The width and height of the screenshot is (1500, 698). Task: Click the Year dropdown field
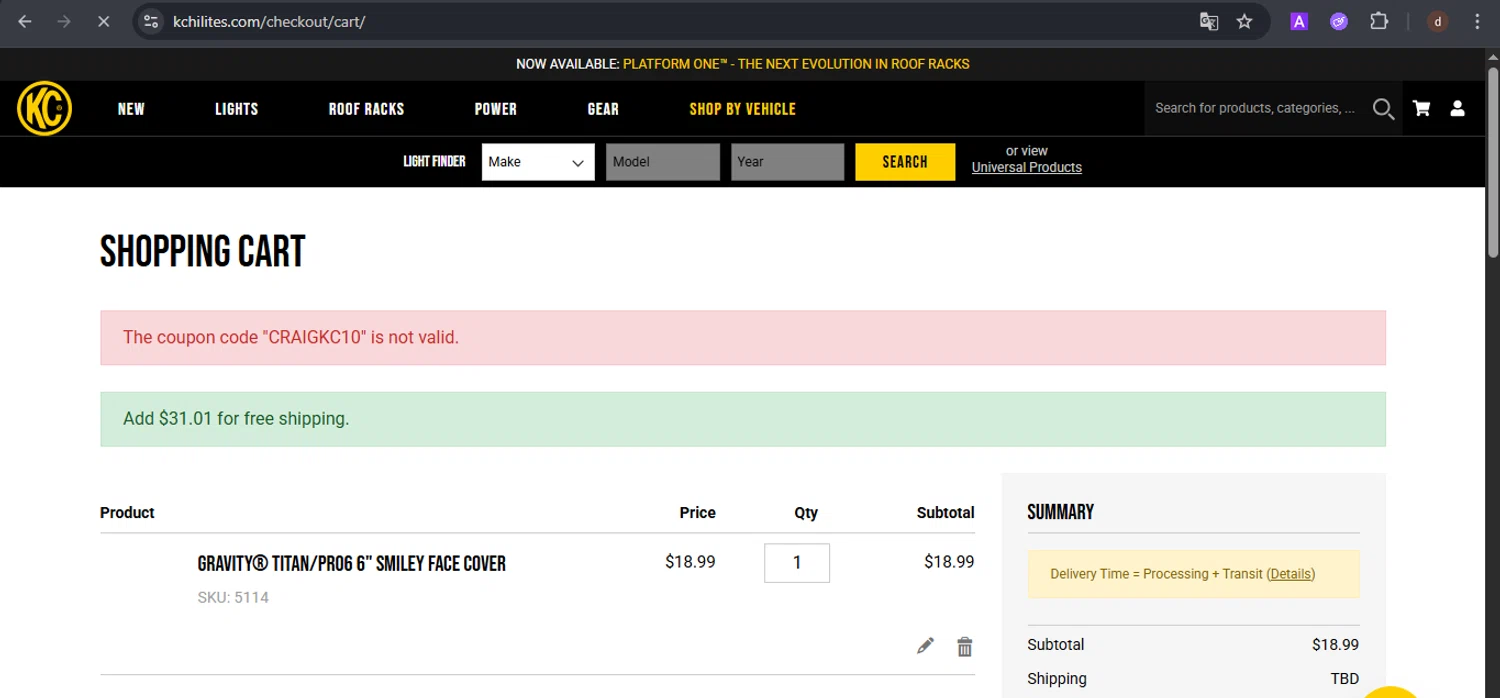[788, 162]
